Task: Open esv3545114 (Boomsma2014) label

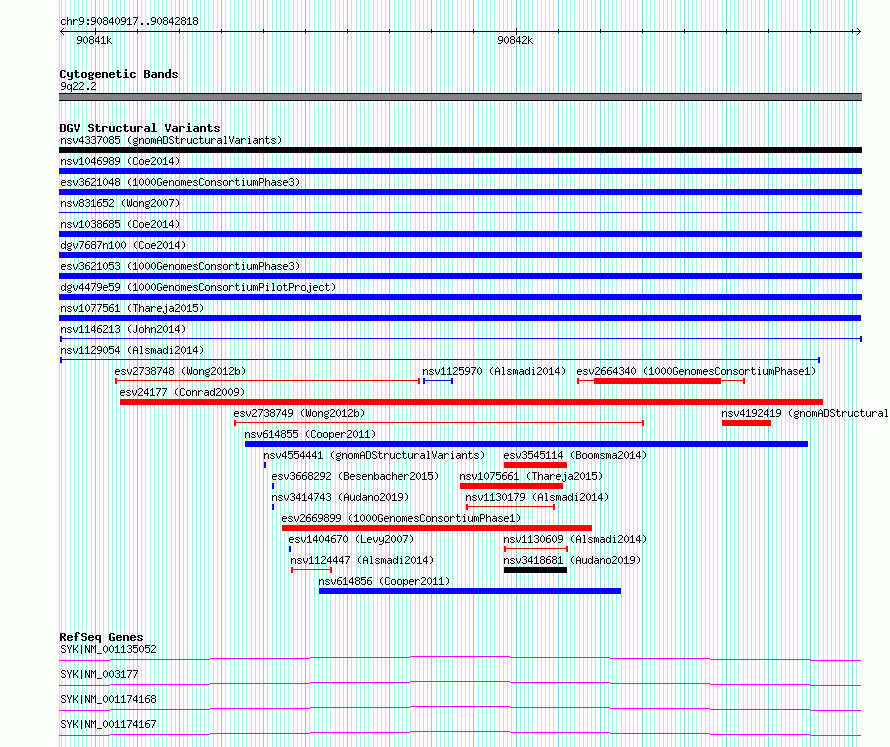Action: point(575,455)
